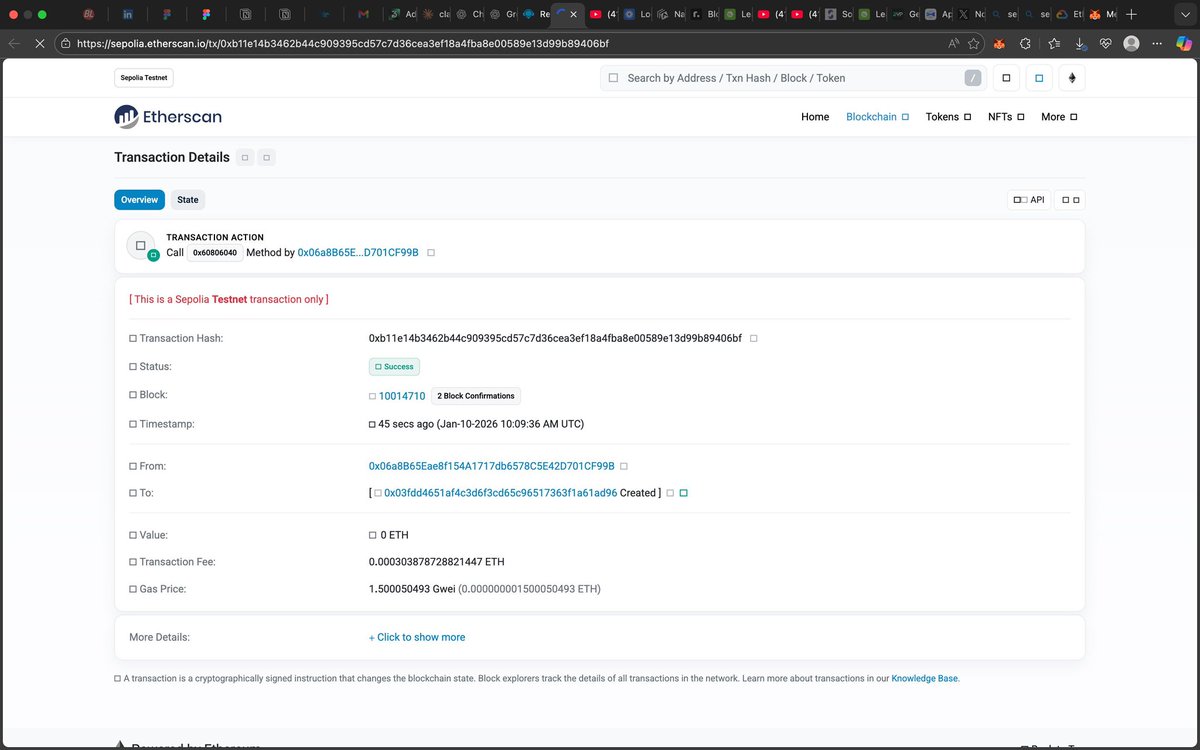Click browser profile avatar
1200x750 pixels.
tap(1131, 44)
